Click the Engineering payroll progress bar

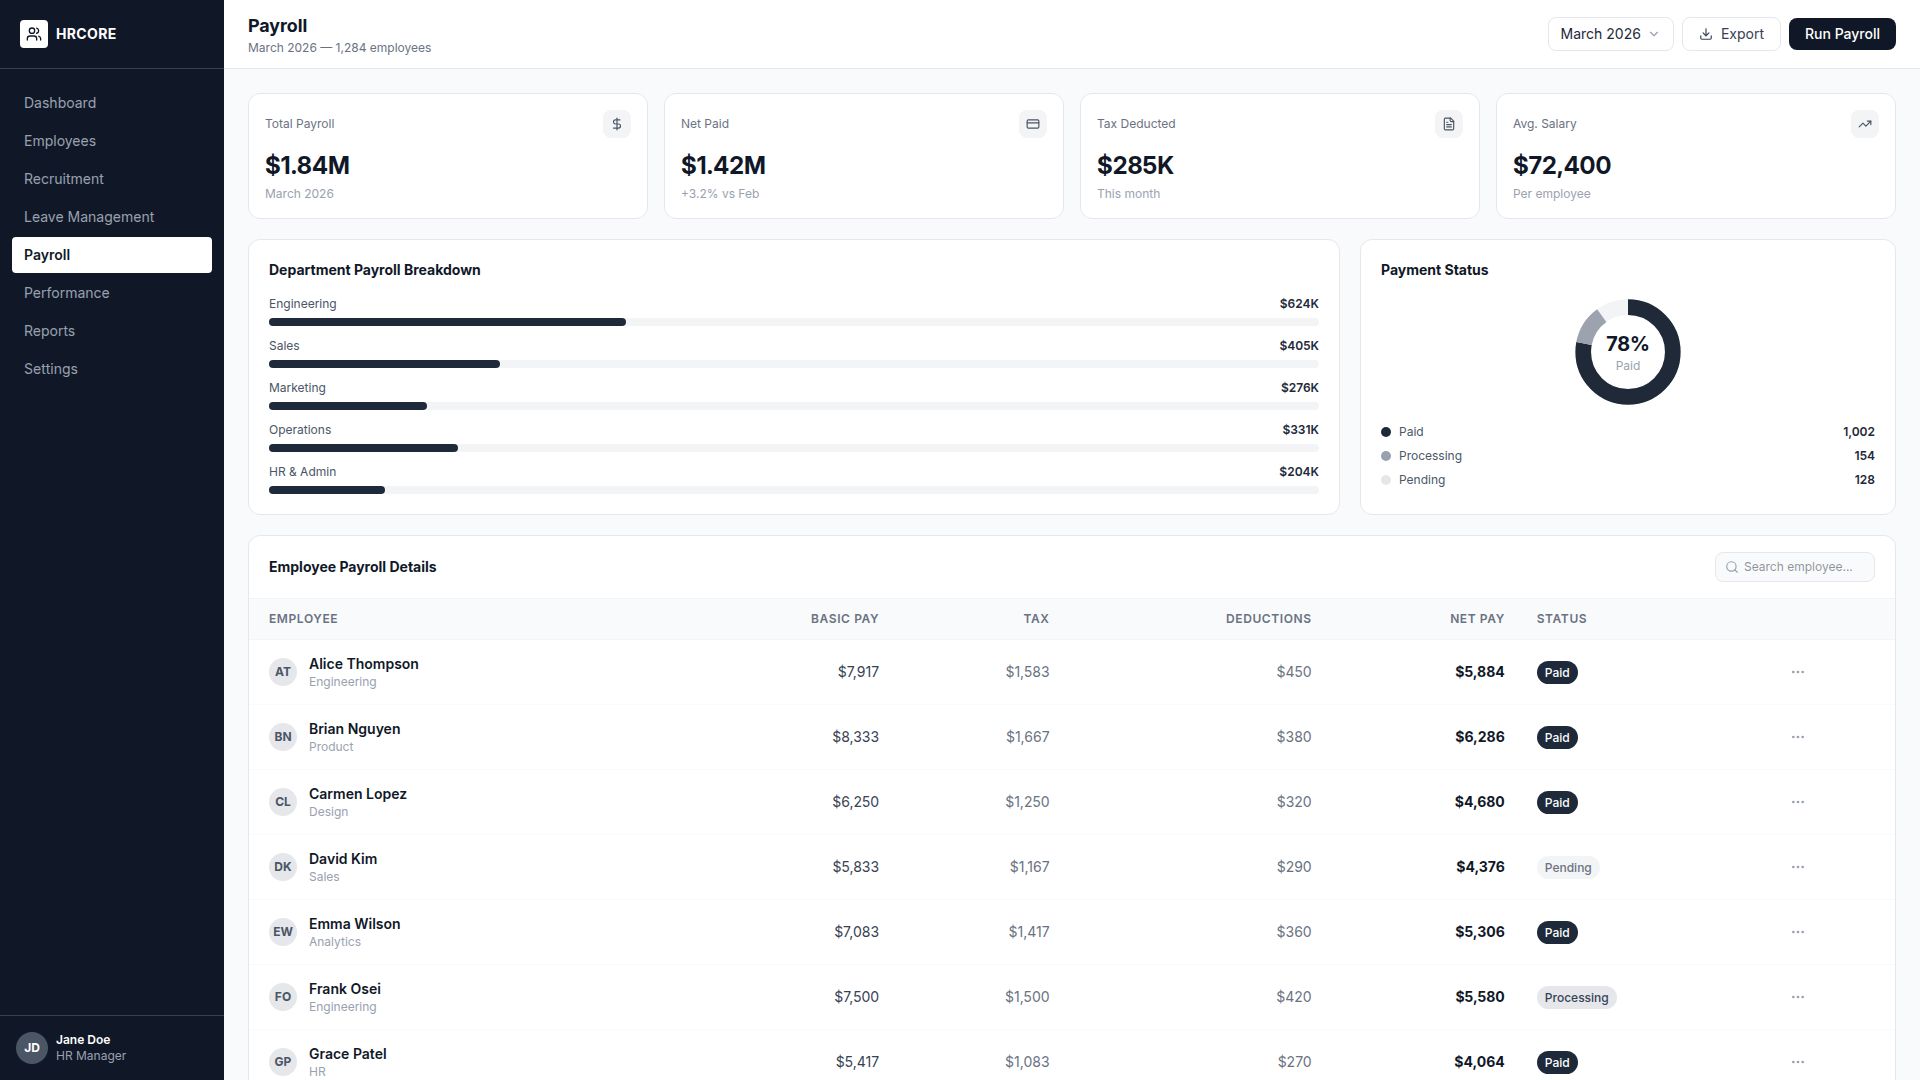click(794, 322)
